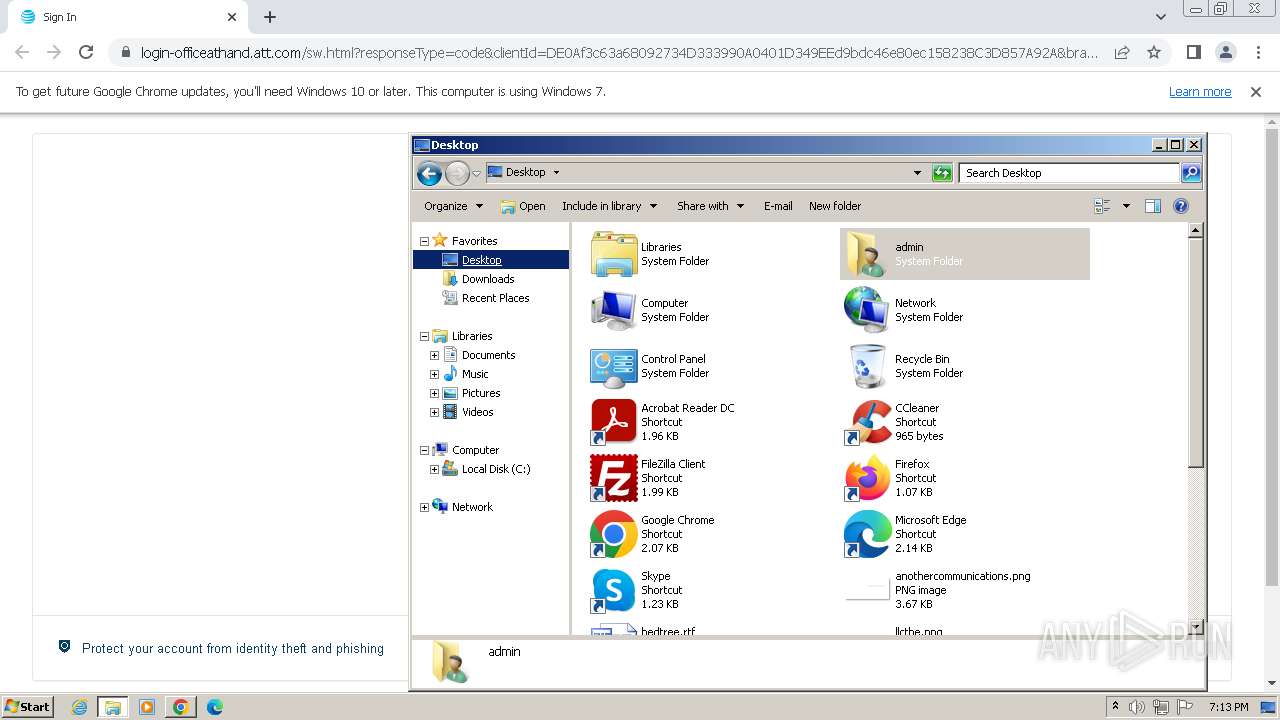Expand Local Disk (C:) node
The image size is (1280, 720).
[434, 469]
